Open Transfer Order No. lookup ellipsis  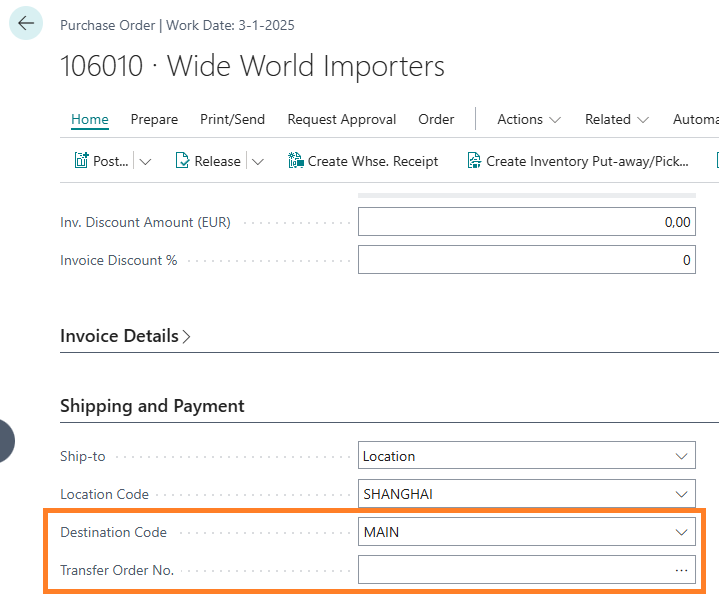tap(681, 570)
